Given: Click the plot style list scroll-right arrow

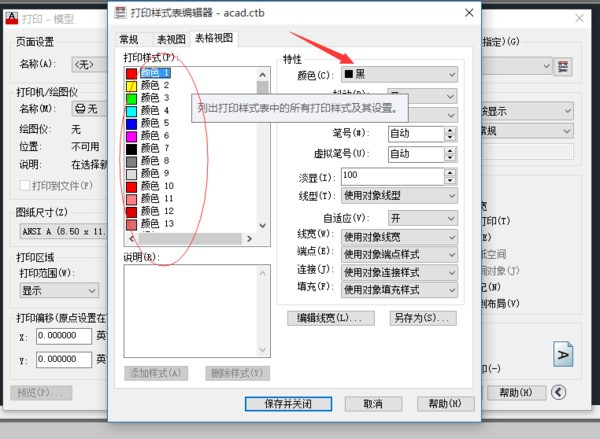Looking at the screenshot, I should coord(249,239).
